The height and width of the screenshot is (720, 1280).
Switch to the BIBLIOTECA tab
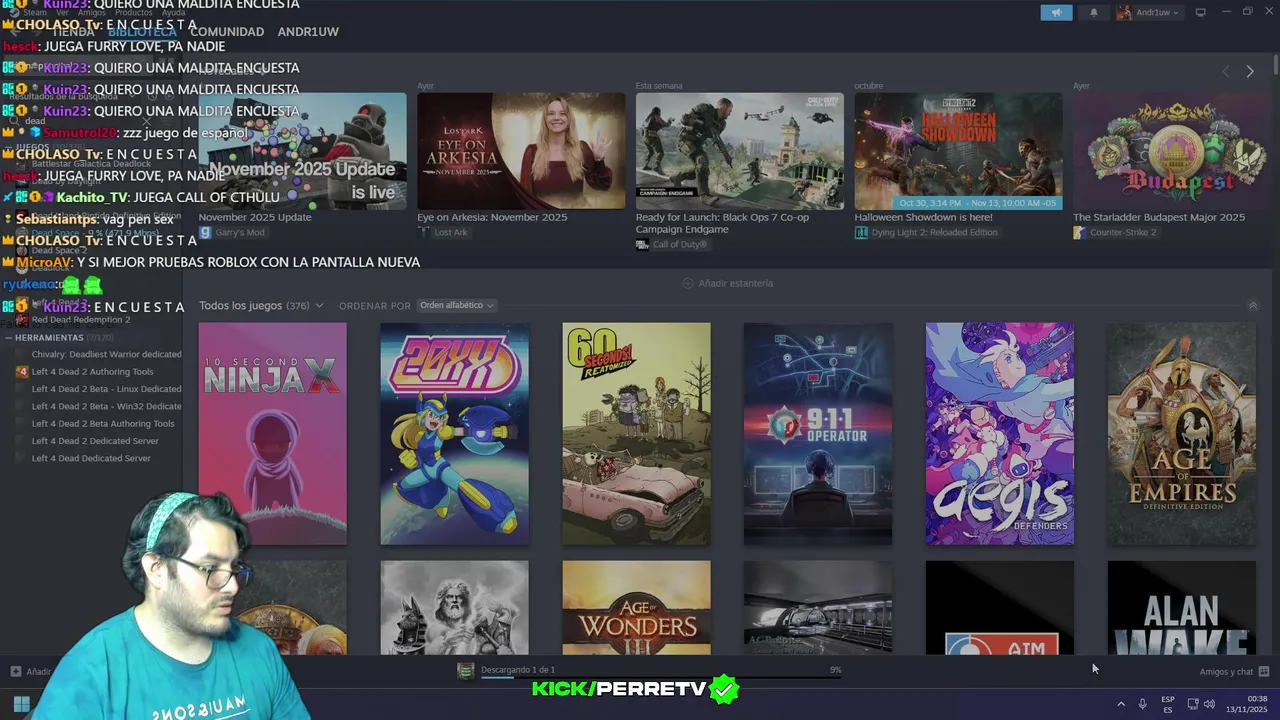coord(142,32)
